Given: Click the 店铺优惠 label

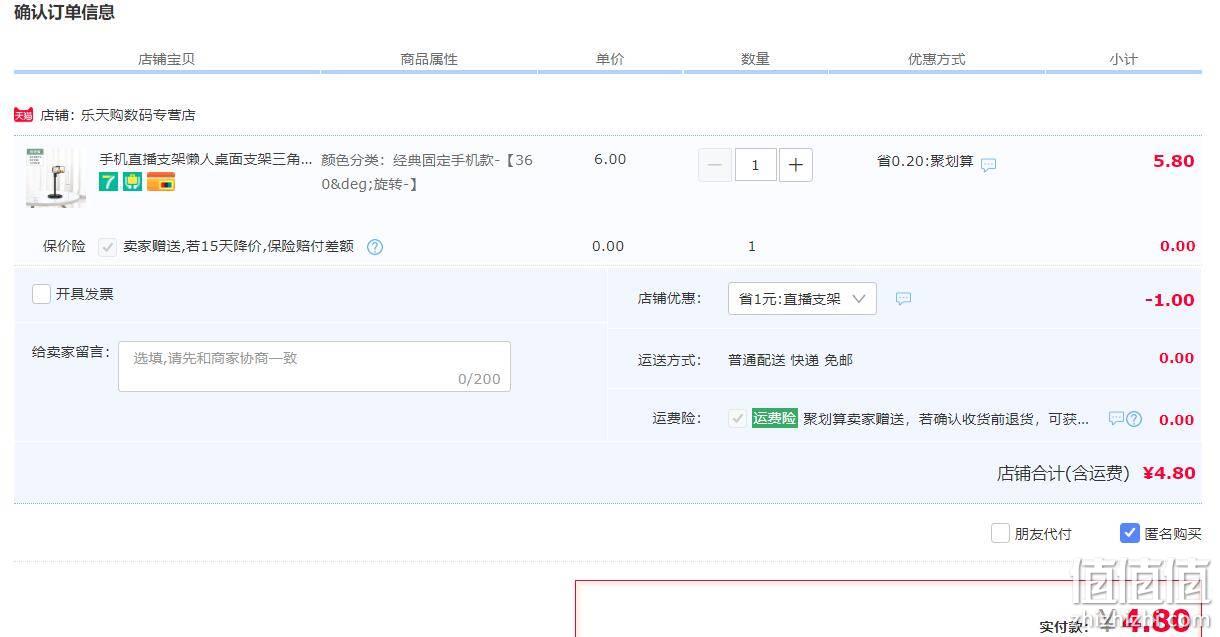Looking at the screenshot, I should point(670,298).
